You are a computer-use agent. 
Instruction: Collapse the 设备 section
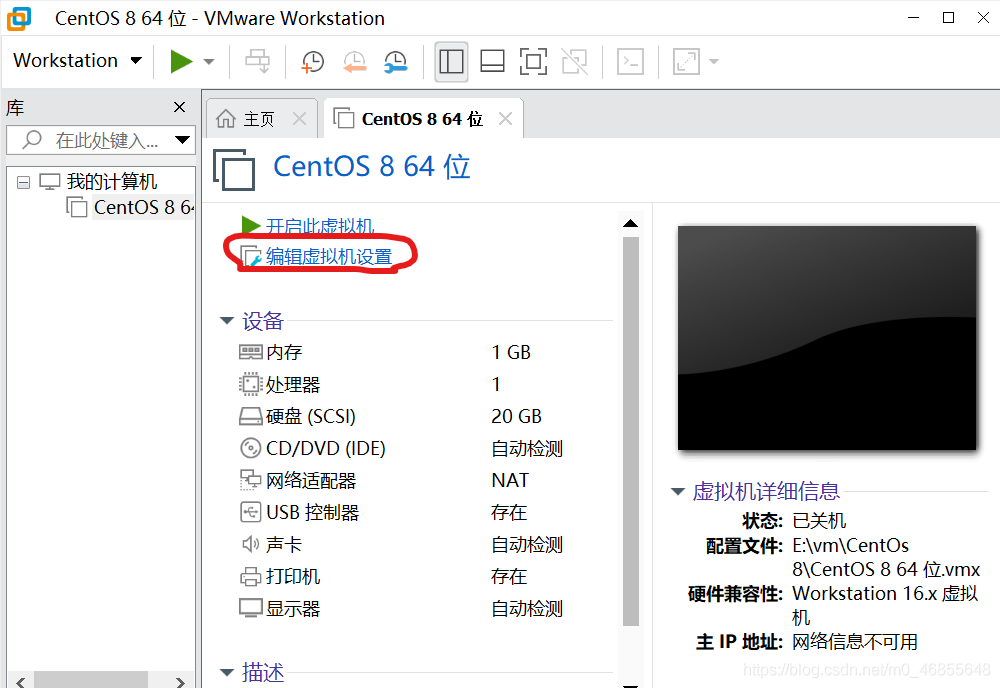click(226, 321)
